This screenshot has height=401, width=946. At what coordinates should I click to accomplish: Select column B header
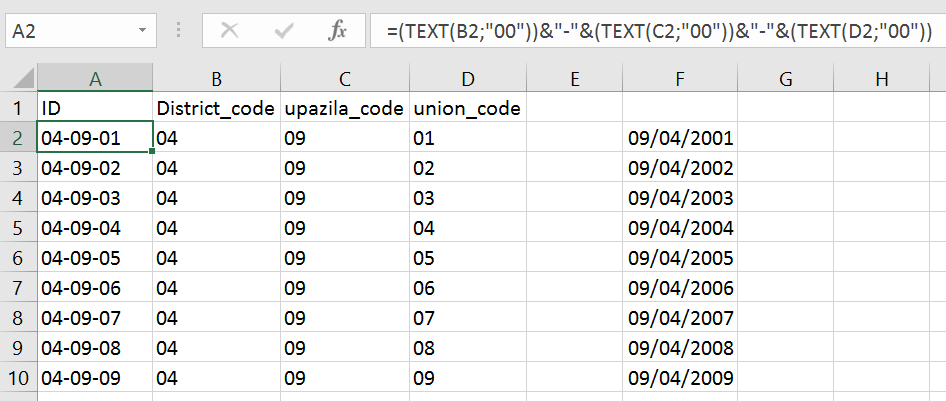coord(216,79)
